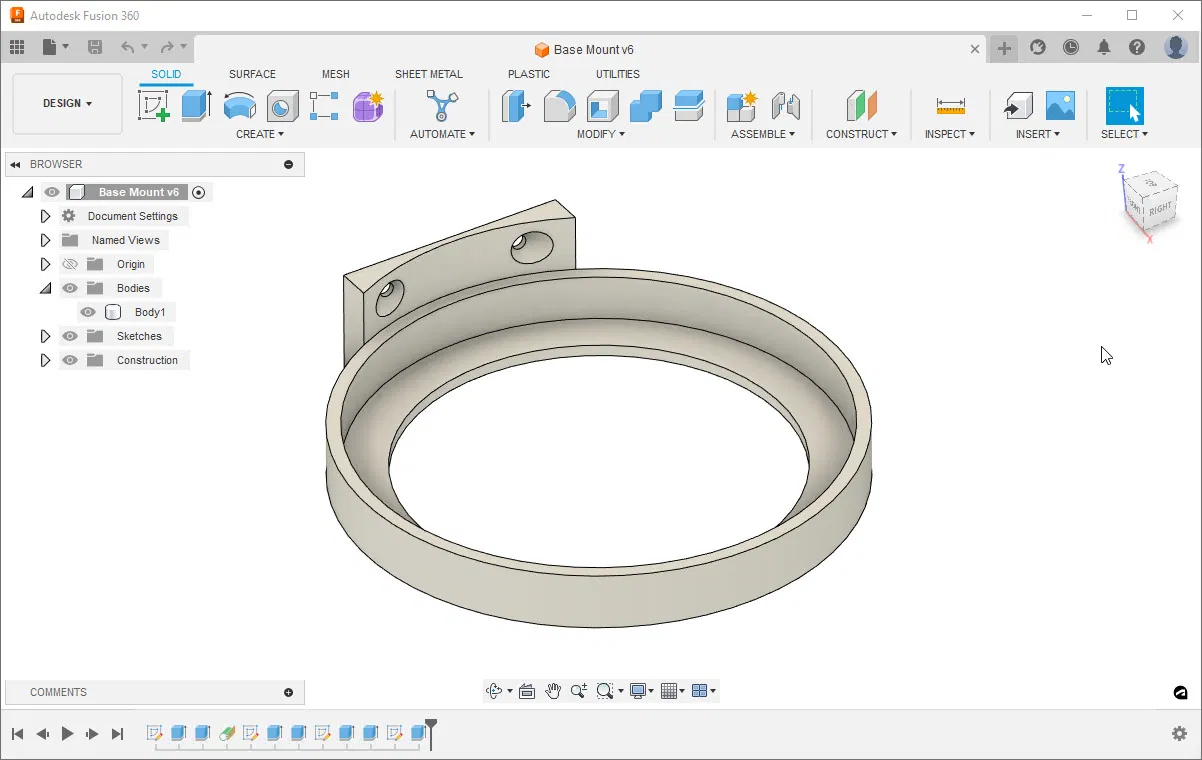Screen dimensions: 1202x760
Task: Toggle visibility of the Sketches folder
Action: pos(70,336)
